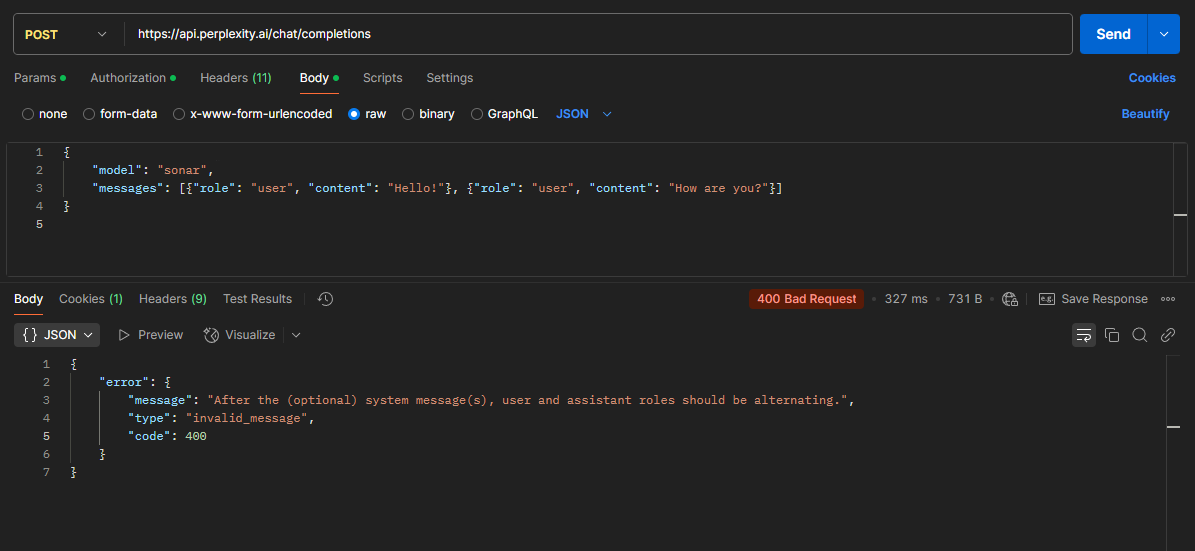Click the Send button
1195x551 pixels.
[1113, 34]
